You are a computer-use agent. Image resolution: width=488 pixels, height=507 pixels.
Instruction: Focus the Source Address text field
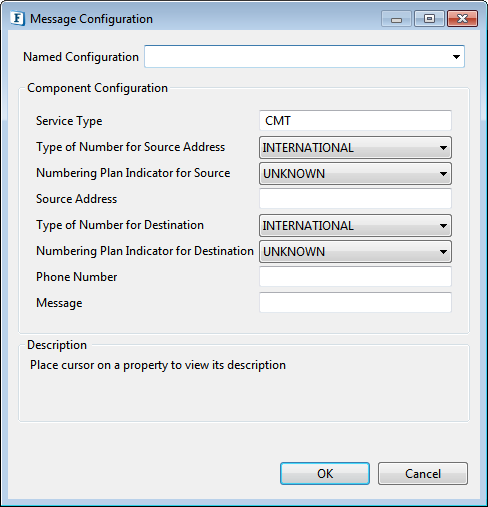pyautogui.click(x=355, y=199)
